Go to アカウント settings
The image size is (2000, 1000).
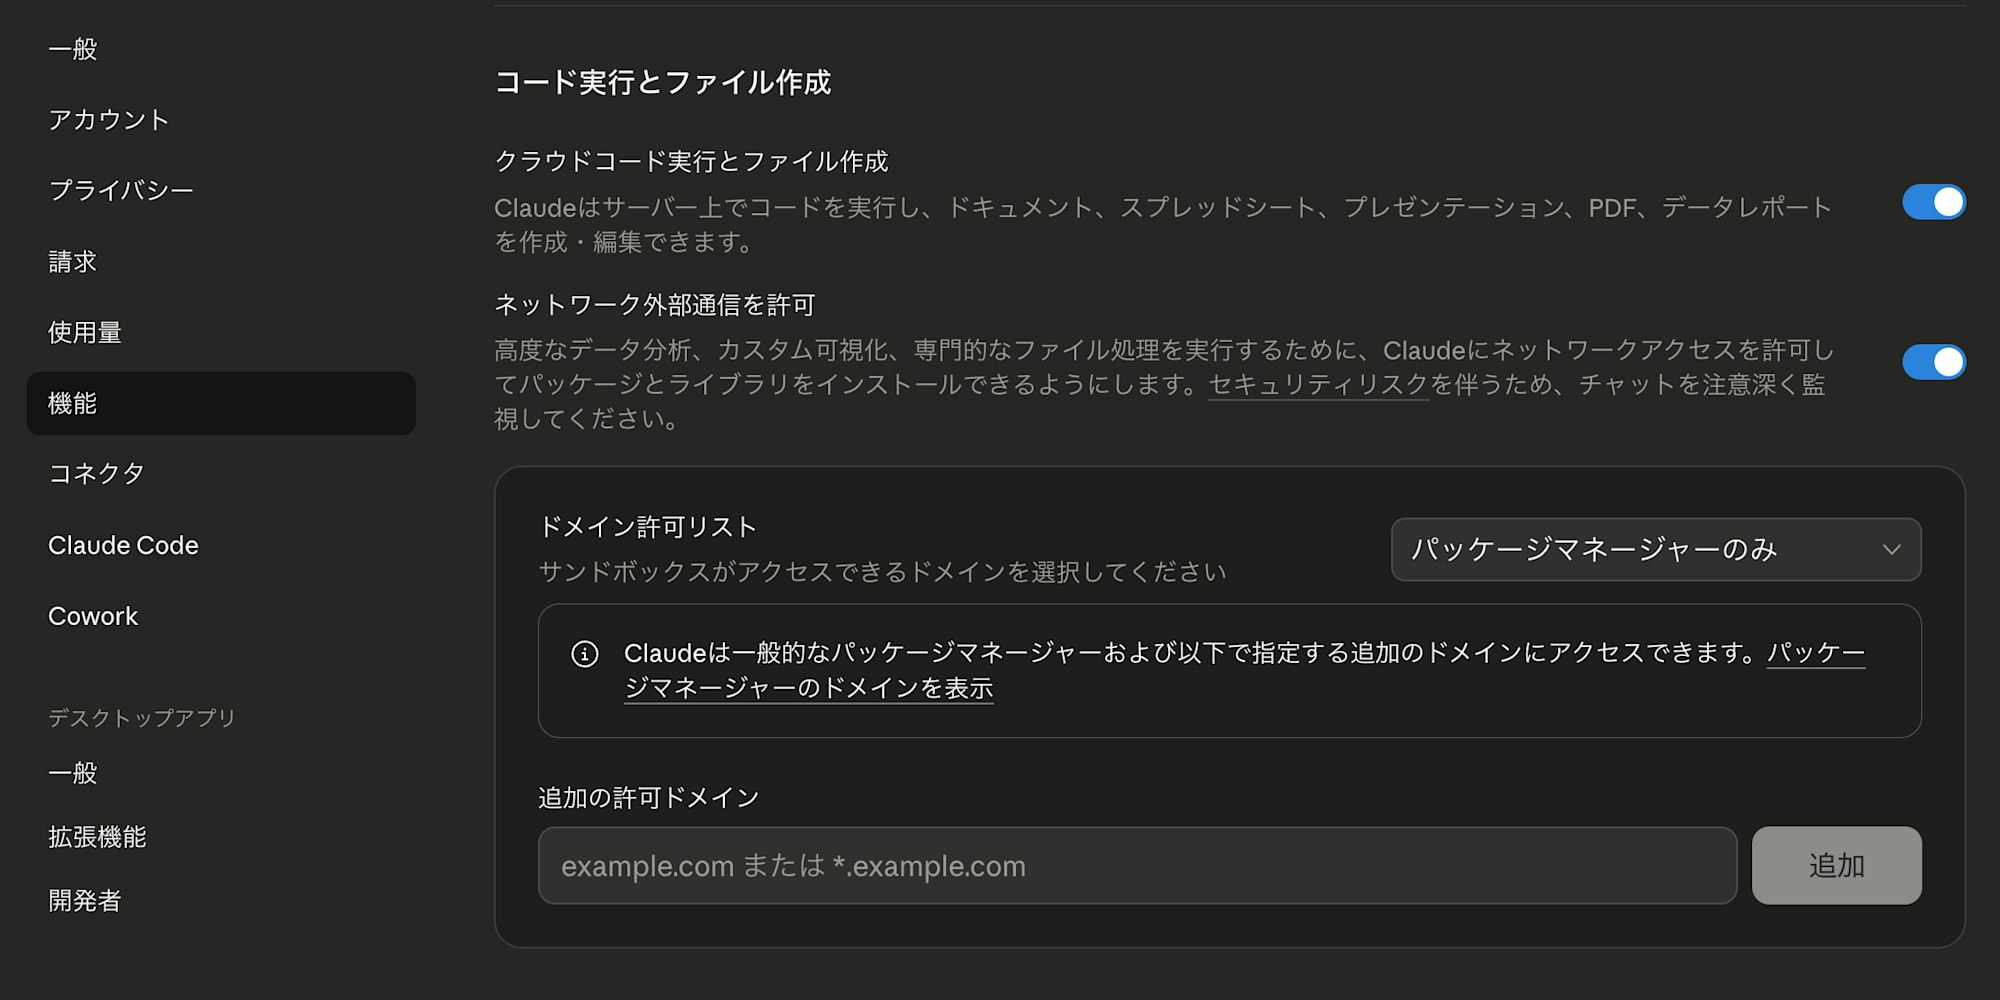pos(109,120)
